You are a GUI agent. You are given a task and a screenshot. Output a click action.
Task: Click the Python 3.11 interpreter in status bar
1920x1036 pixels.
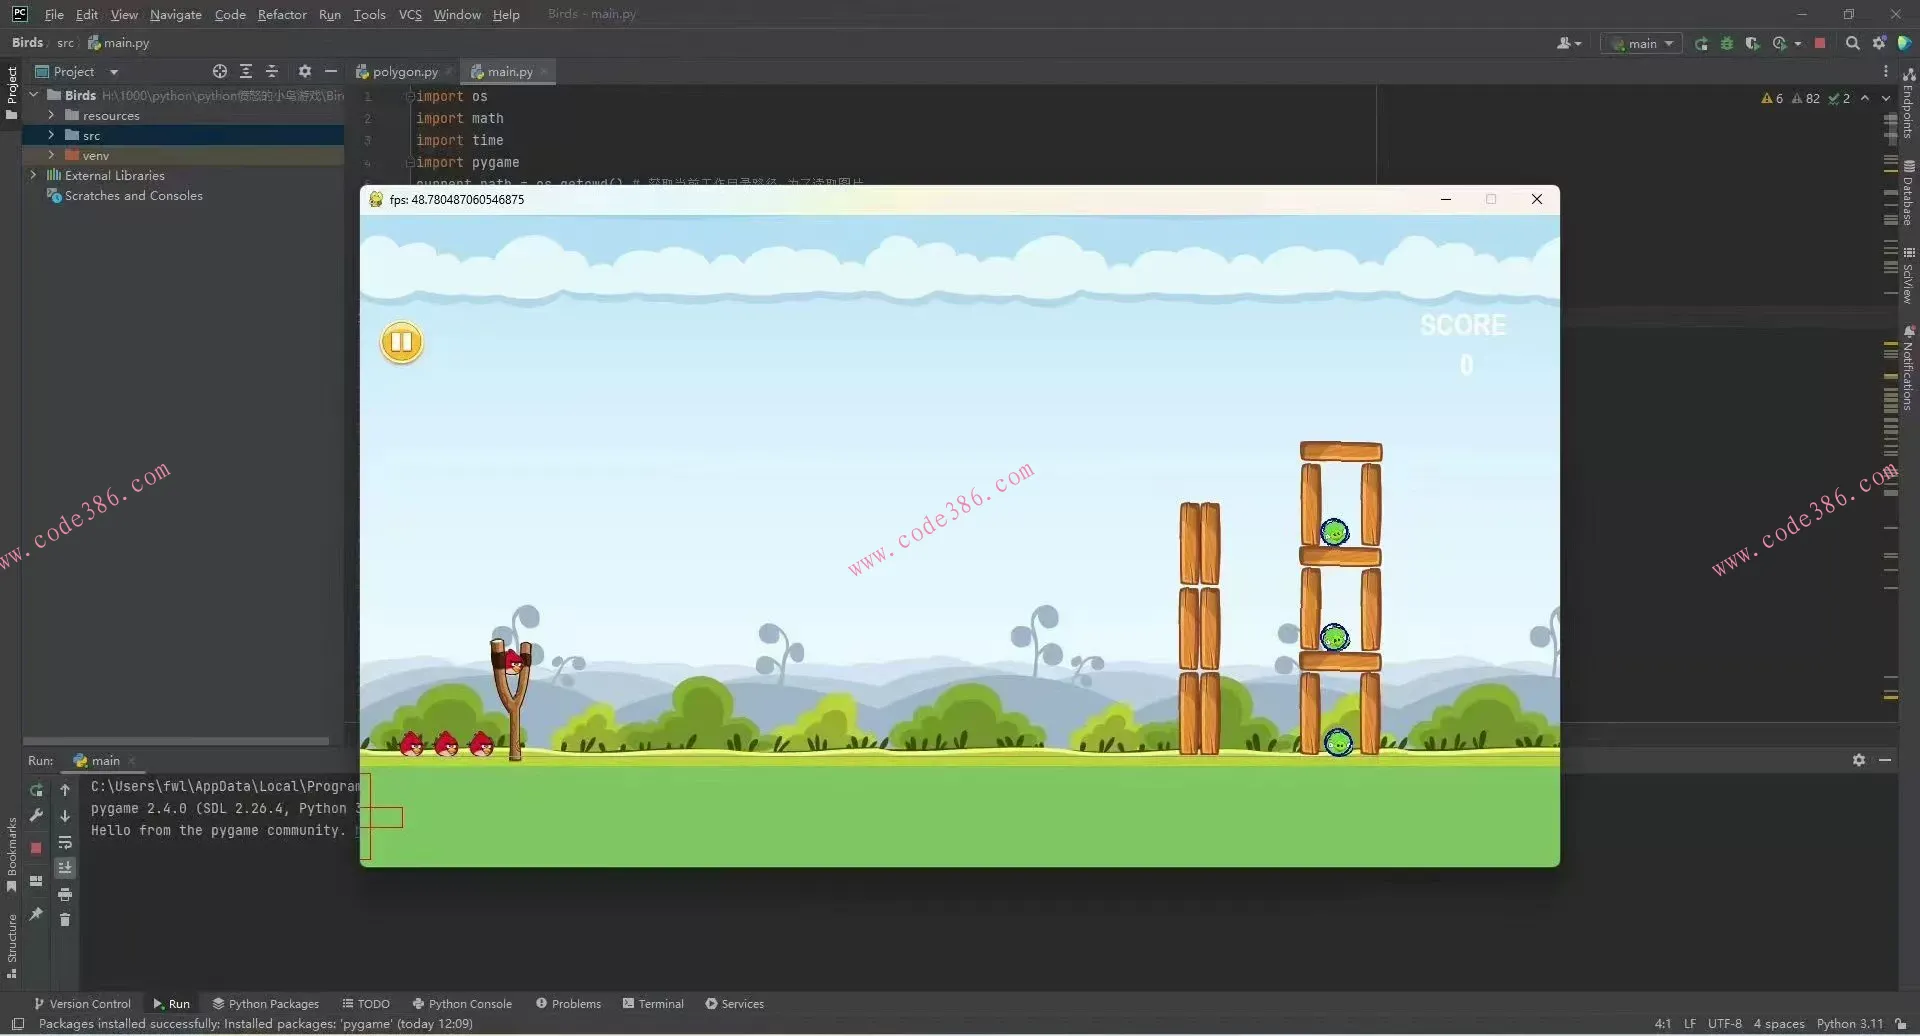[1849, 1024]
